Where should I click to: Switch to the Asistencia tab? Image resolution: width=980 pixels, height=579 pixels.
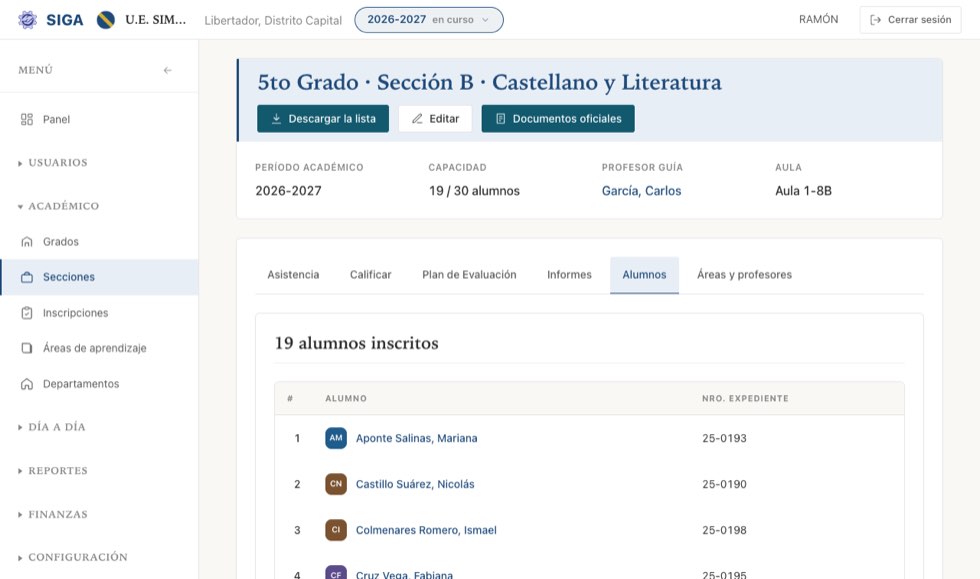point(293,274)
